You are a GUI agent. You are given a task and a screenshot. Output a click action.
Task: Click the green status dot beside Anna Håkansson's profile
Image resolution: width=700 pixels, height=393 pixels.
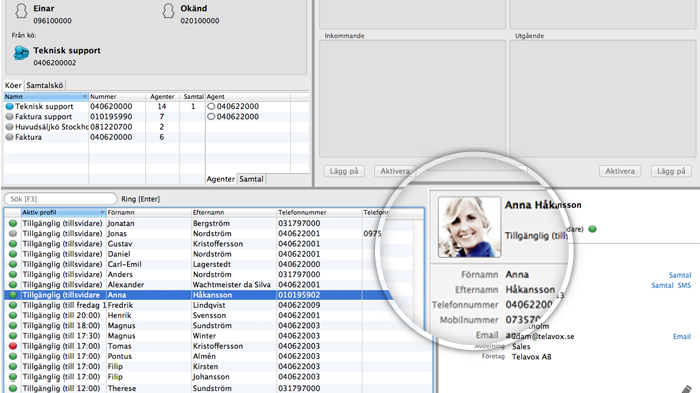coord(592,229)
